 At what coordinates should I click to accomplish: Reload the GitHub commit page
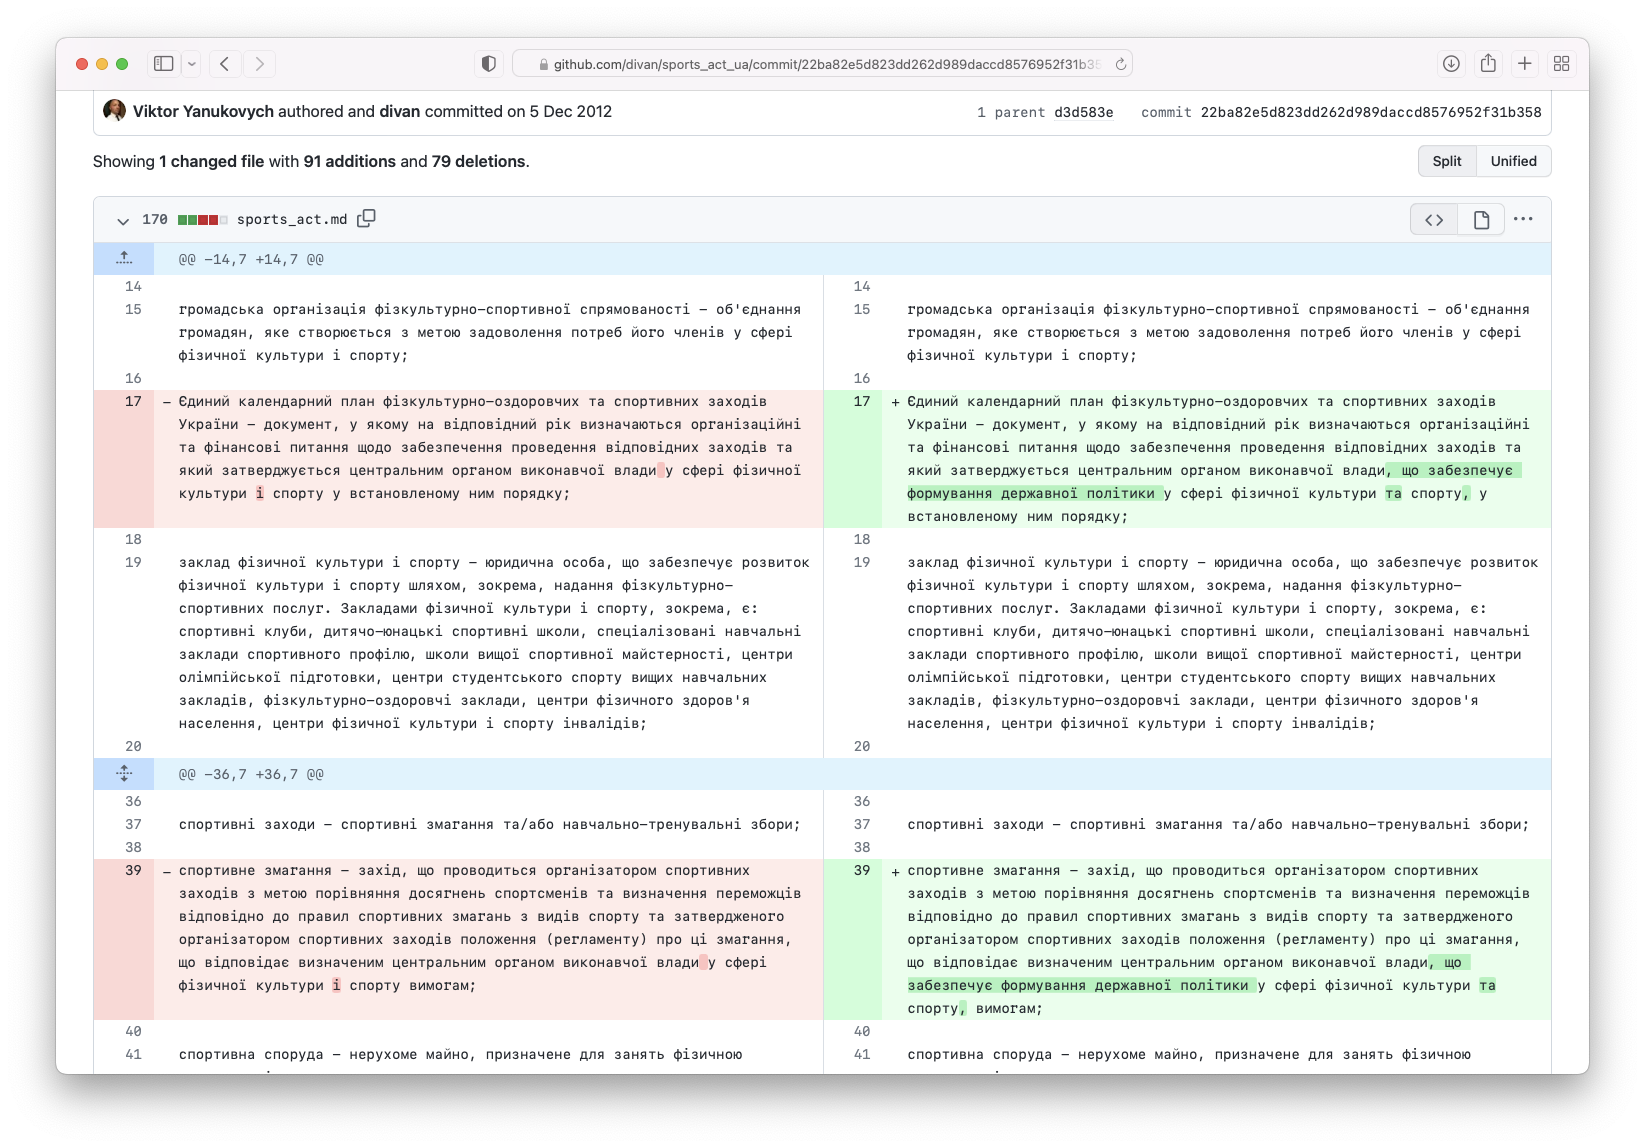click(1121, 64)
